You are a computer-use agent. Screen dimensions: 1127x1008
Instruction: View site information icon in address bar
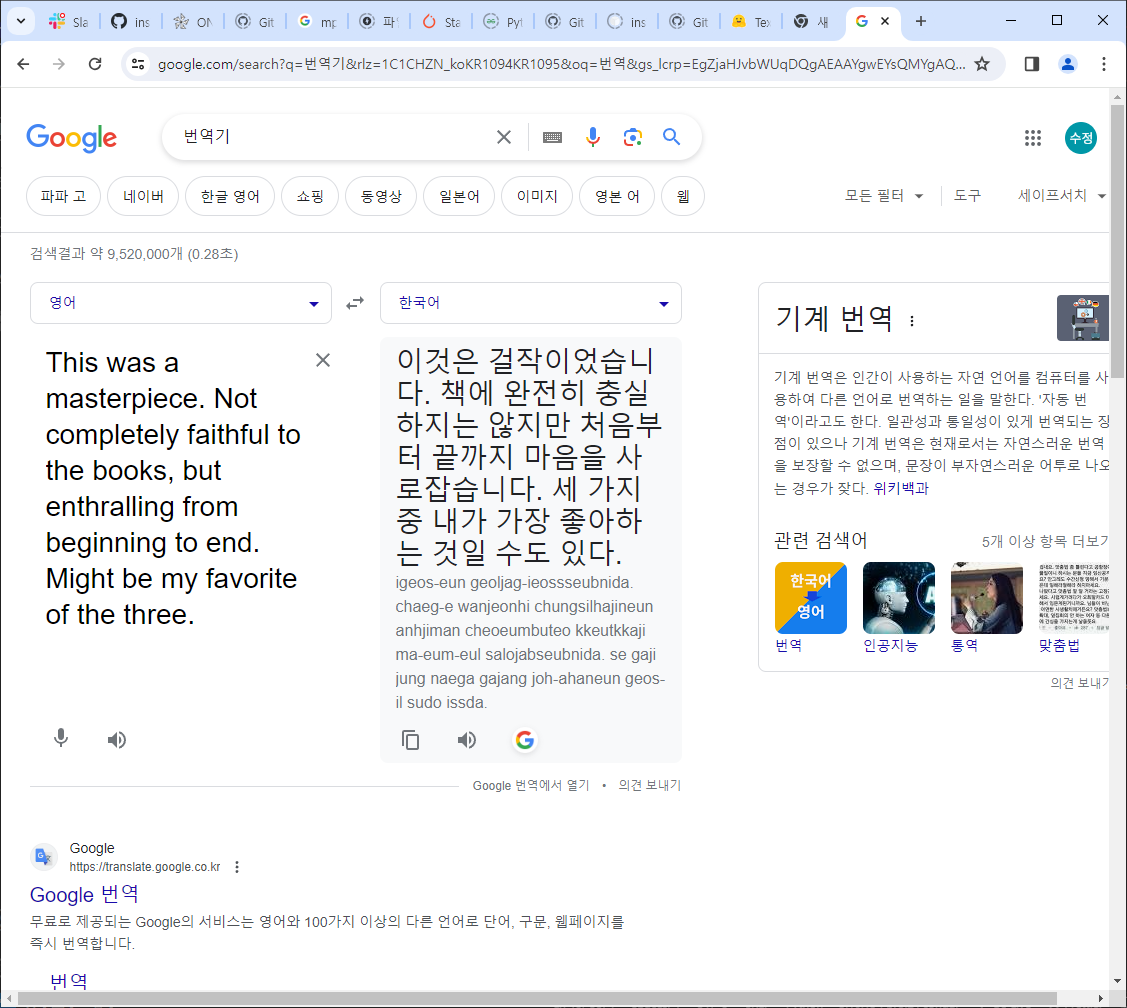click(x=138, y=64)
